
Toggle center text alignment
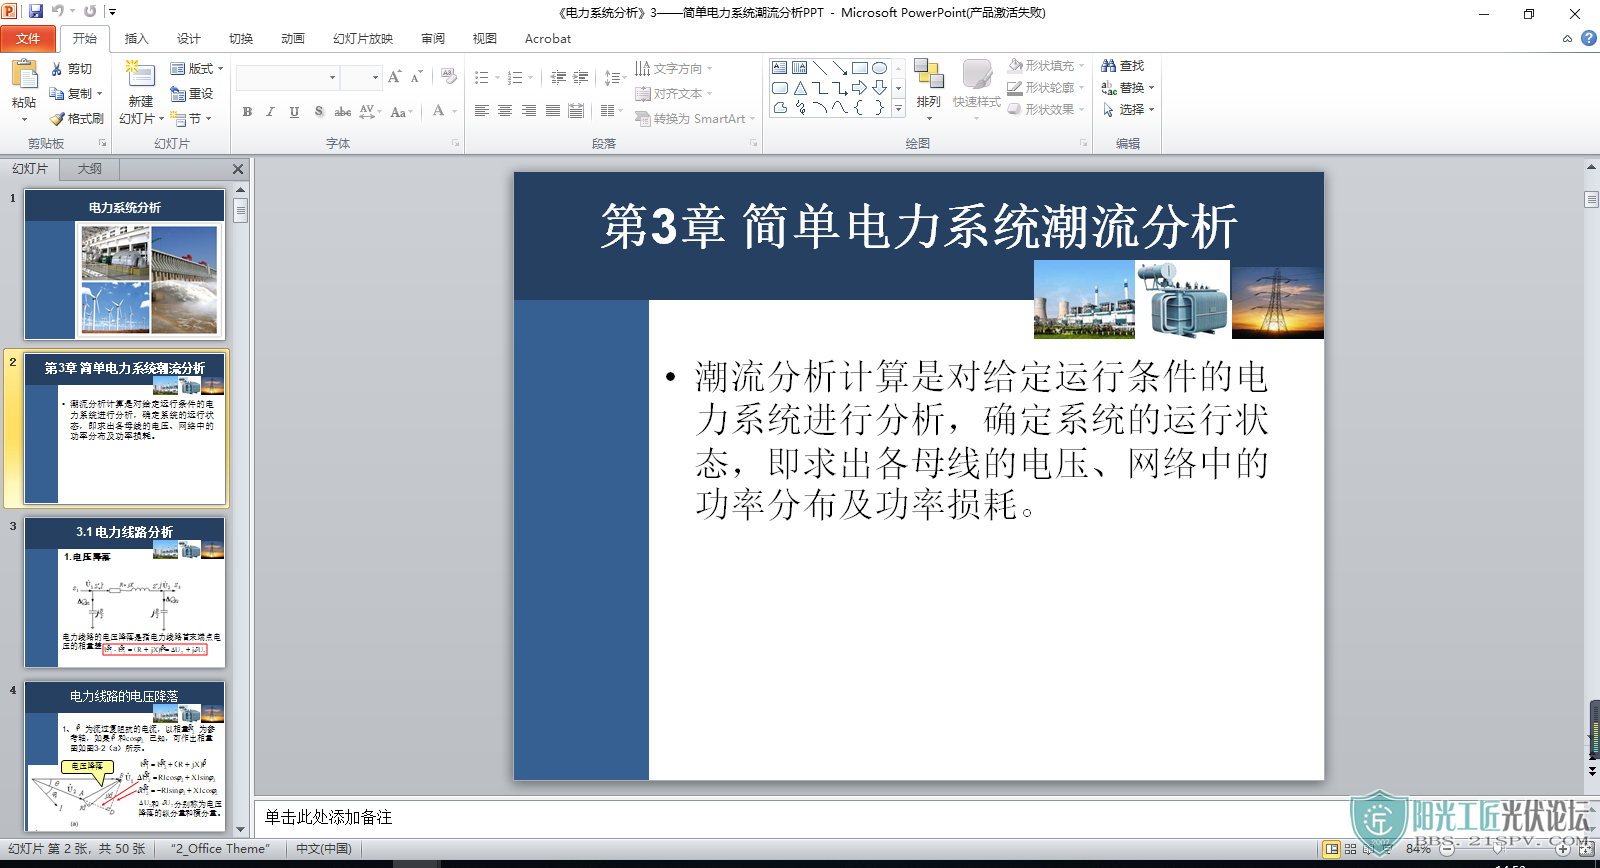click(505, 111)
